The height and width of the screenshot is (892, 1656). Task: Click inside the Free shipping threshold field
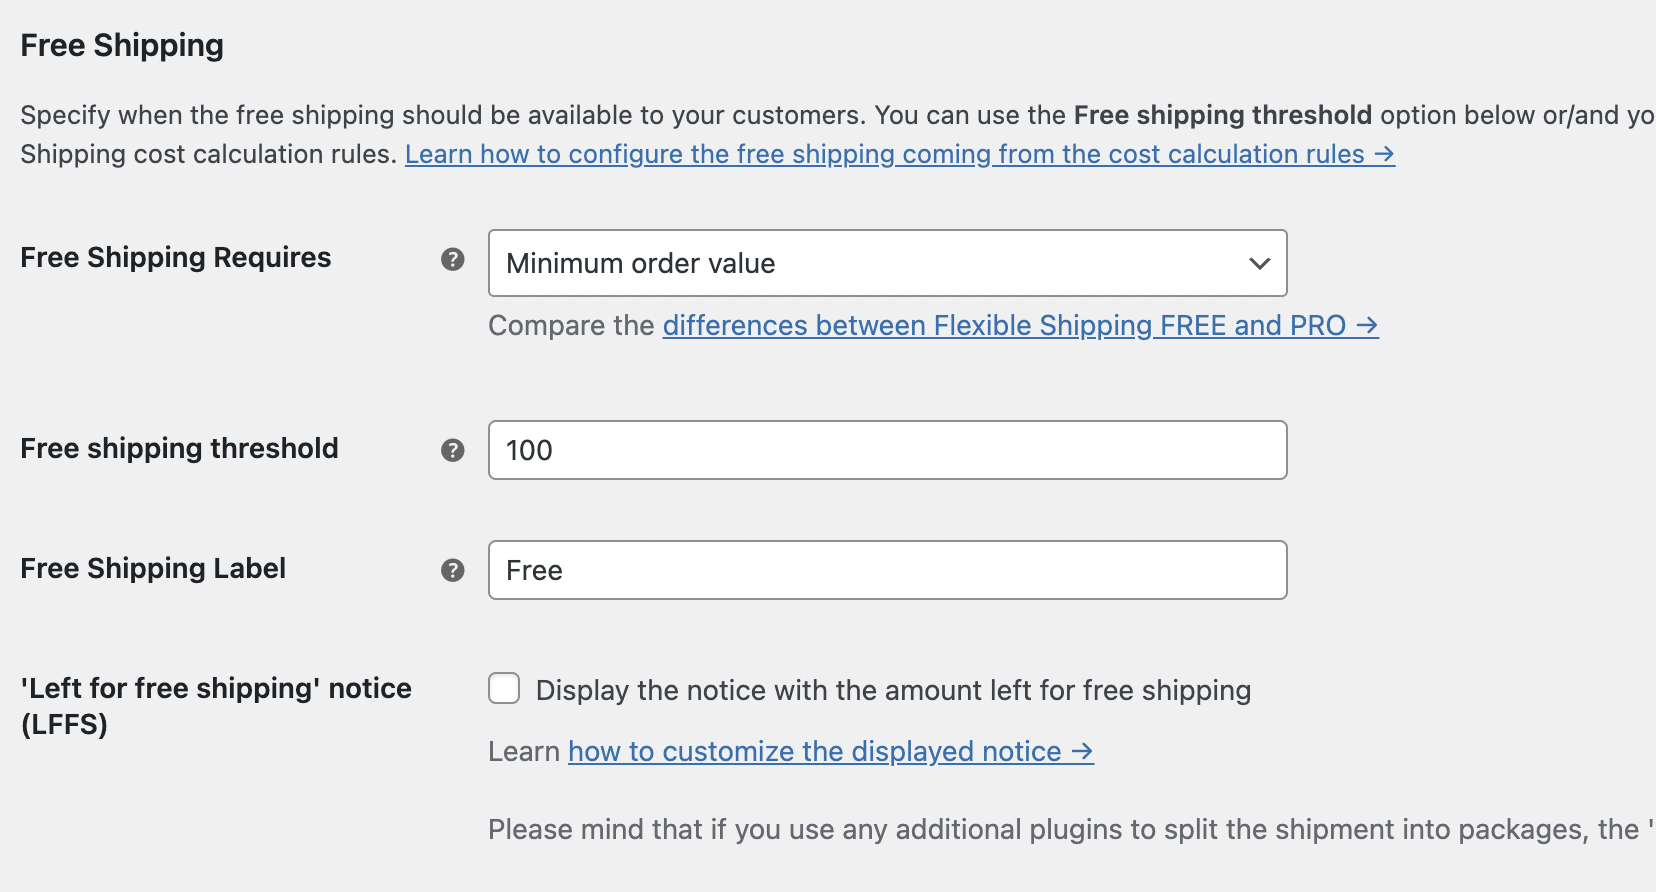point(886,450)
